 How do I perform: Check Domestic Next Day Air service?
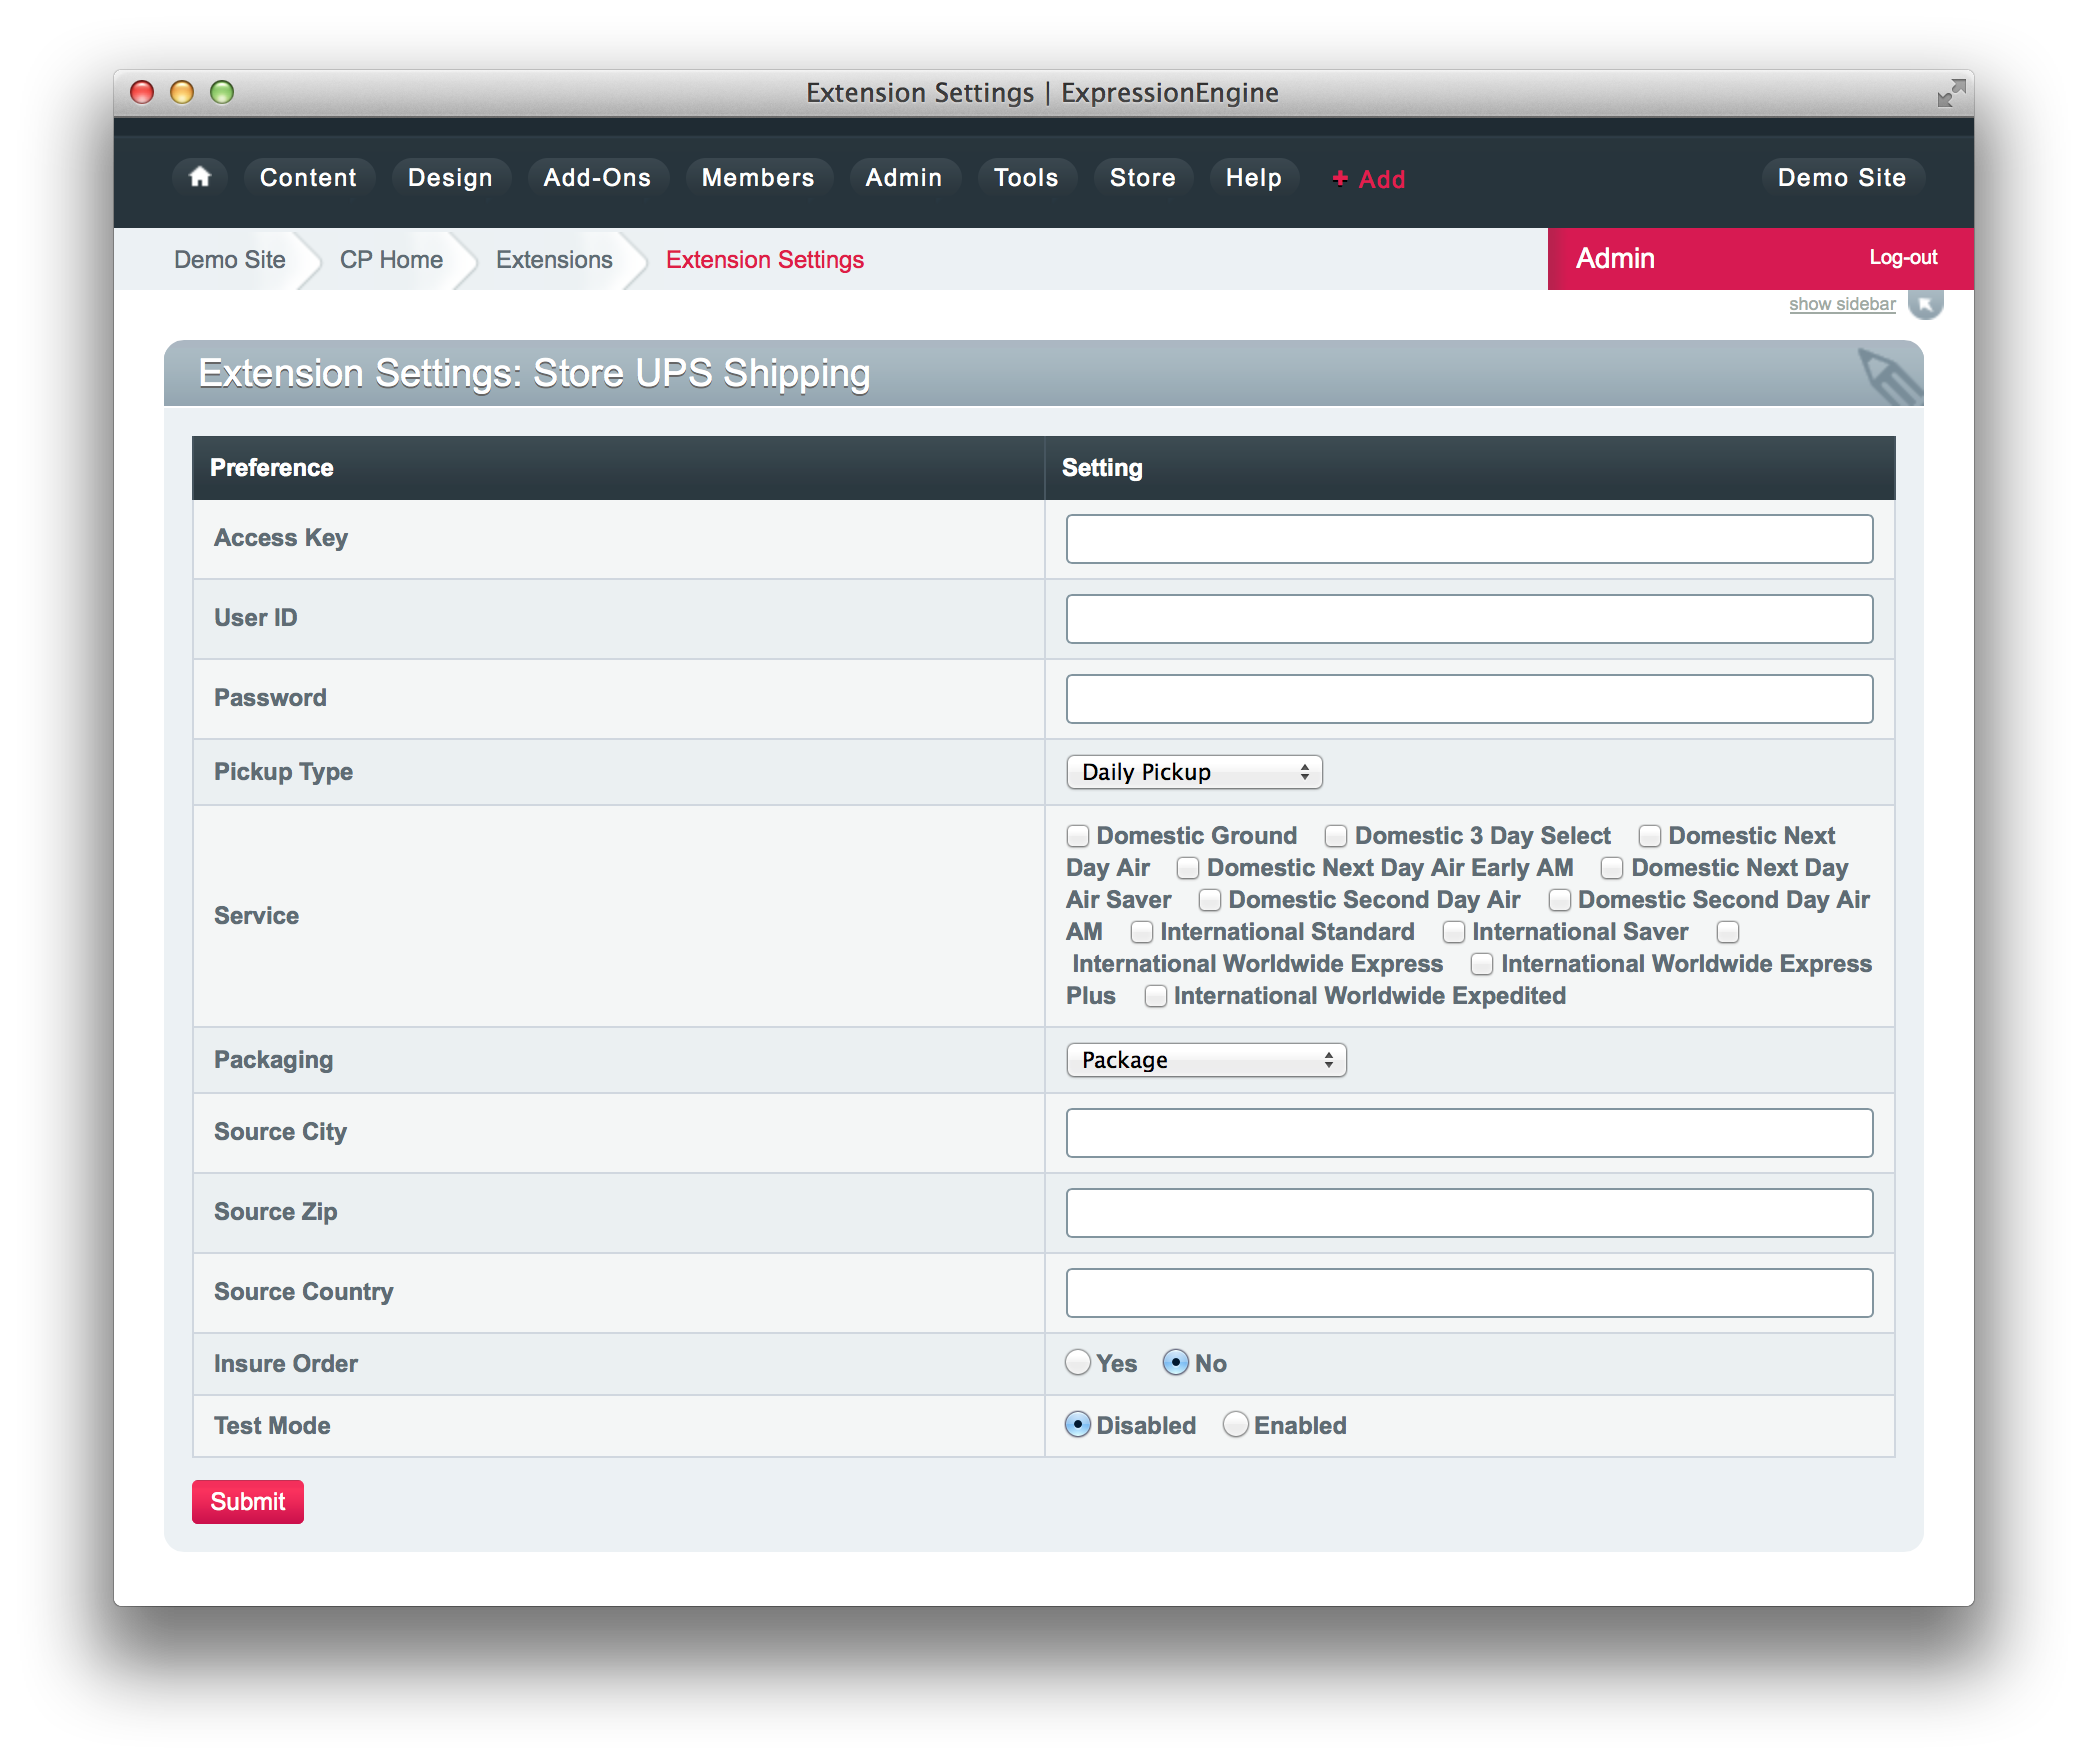click(1650, 836)
